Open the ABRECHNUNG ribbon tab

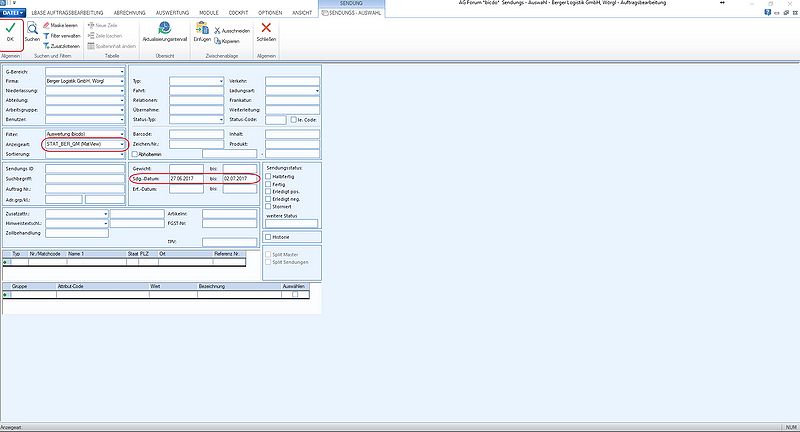(130, 13)
